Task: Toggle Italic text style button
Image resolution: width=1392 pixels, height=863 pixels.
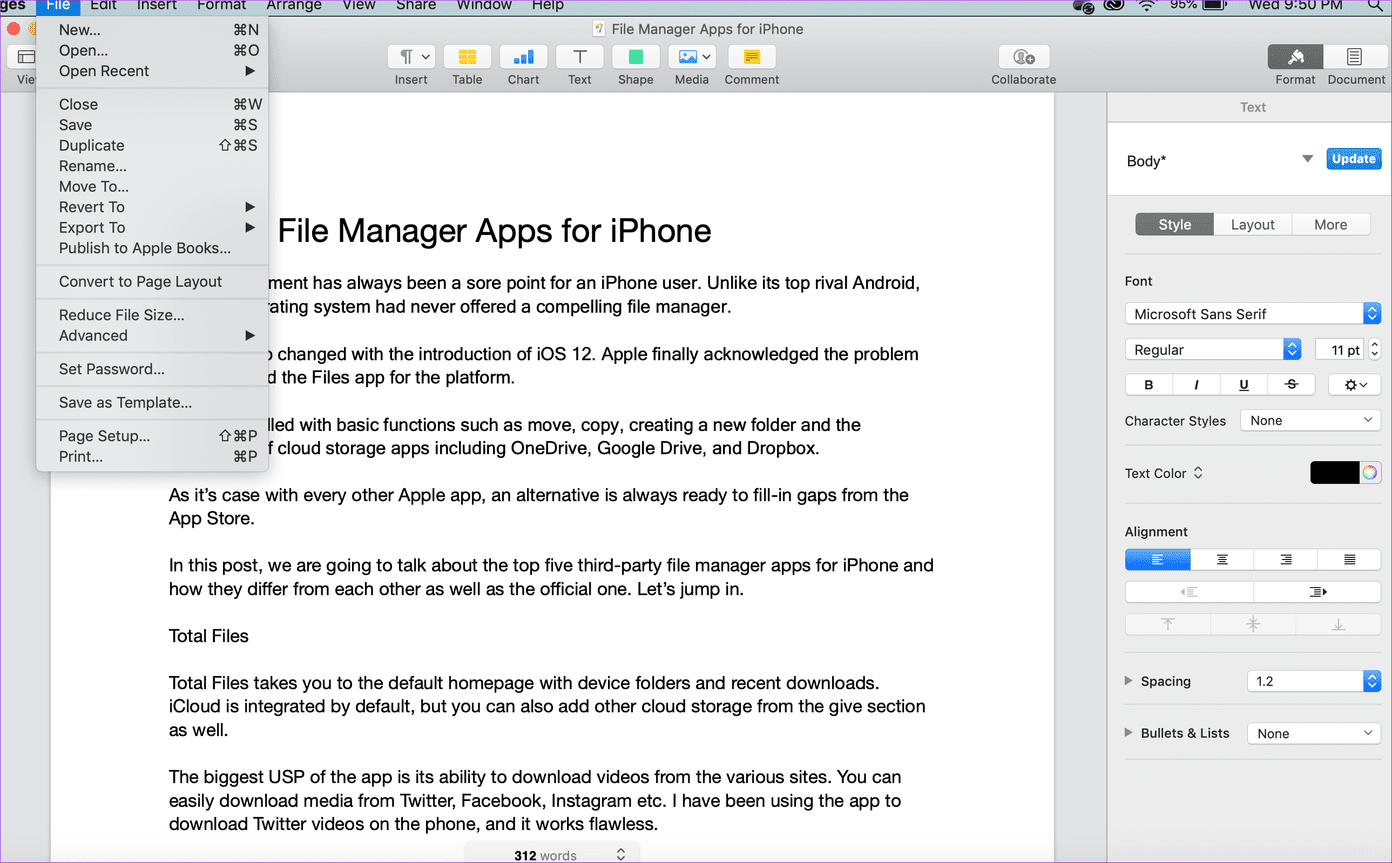Action: pos(1196,385)
